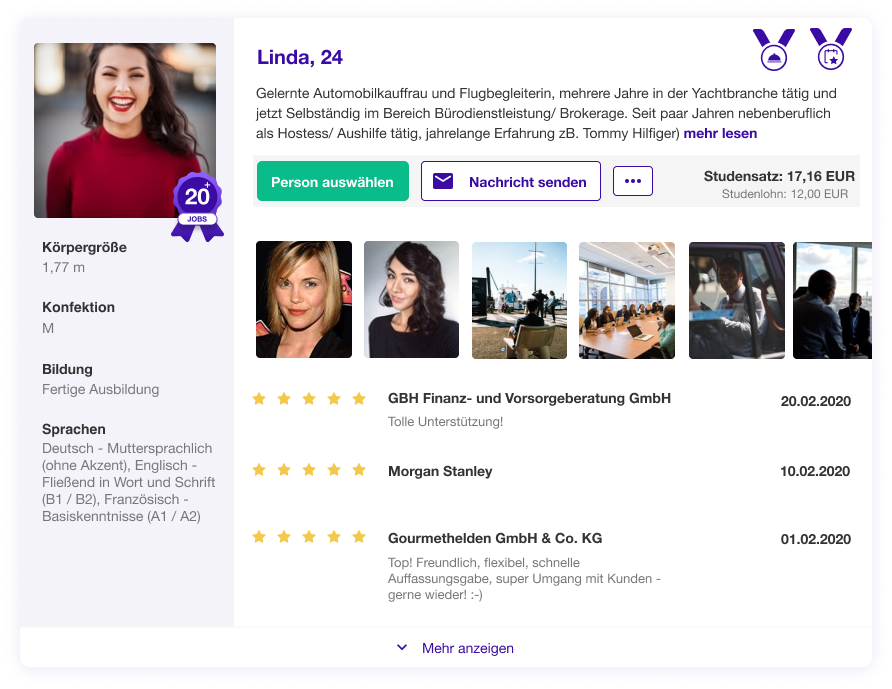Viewport: 892px width, 689px height.
Task: Open Linda's main profile photo
Action: pos(125,130)
